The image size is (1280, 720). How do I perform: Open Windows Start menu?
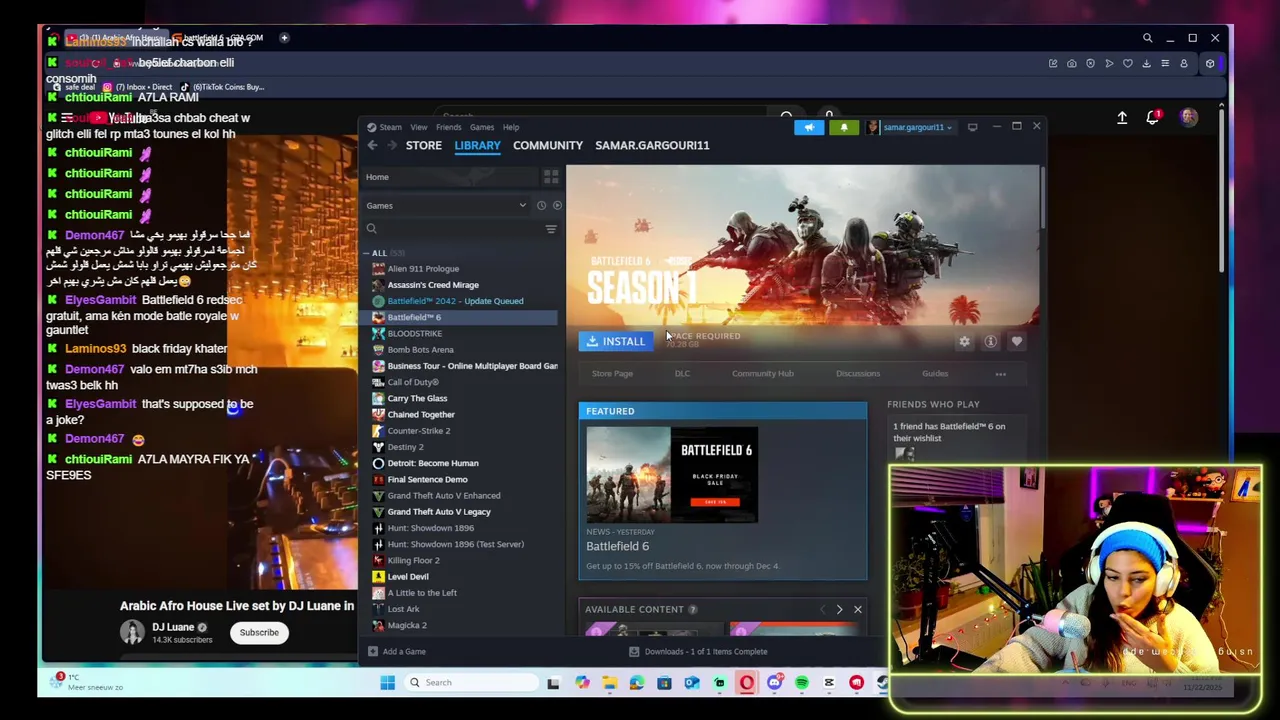(387, 683)
